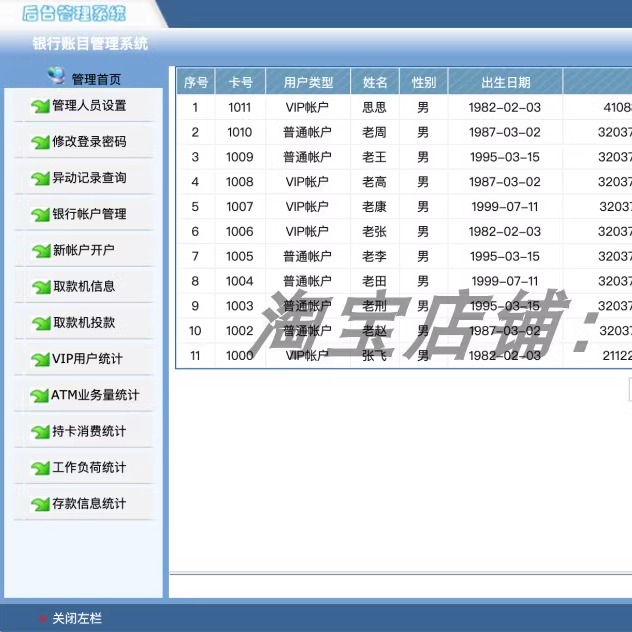
Task: Click the globe icon beside 管理首页
Action: 56,75
